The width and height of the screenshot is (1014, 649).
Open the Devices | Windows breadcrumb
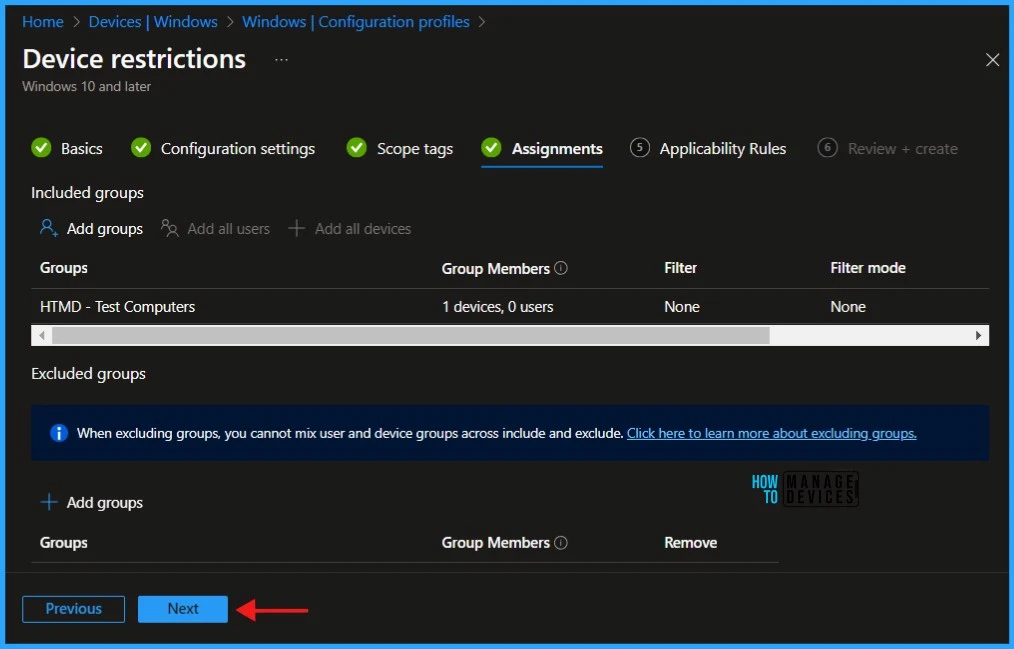pyautogui.click(x=153, y=22)
